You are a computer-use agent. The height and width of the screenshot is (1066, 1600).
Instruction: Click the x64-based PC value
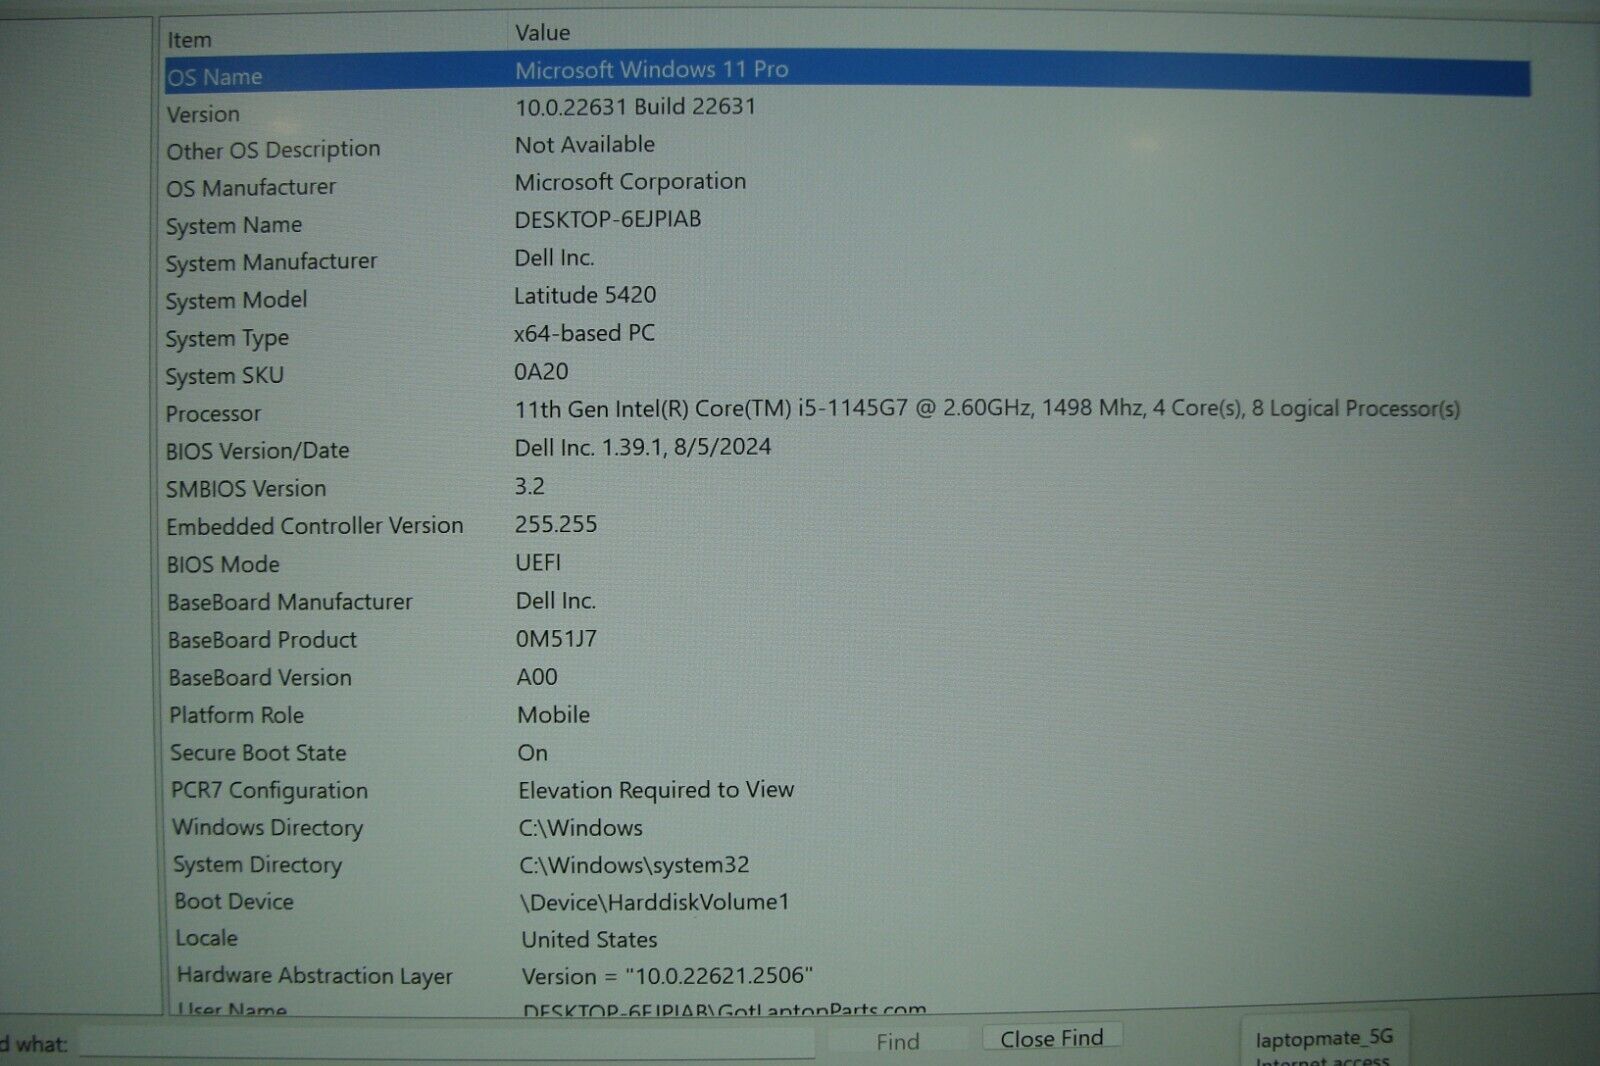point(584,333)
